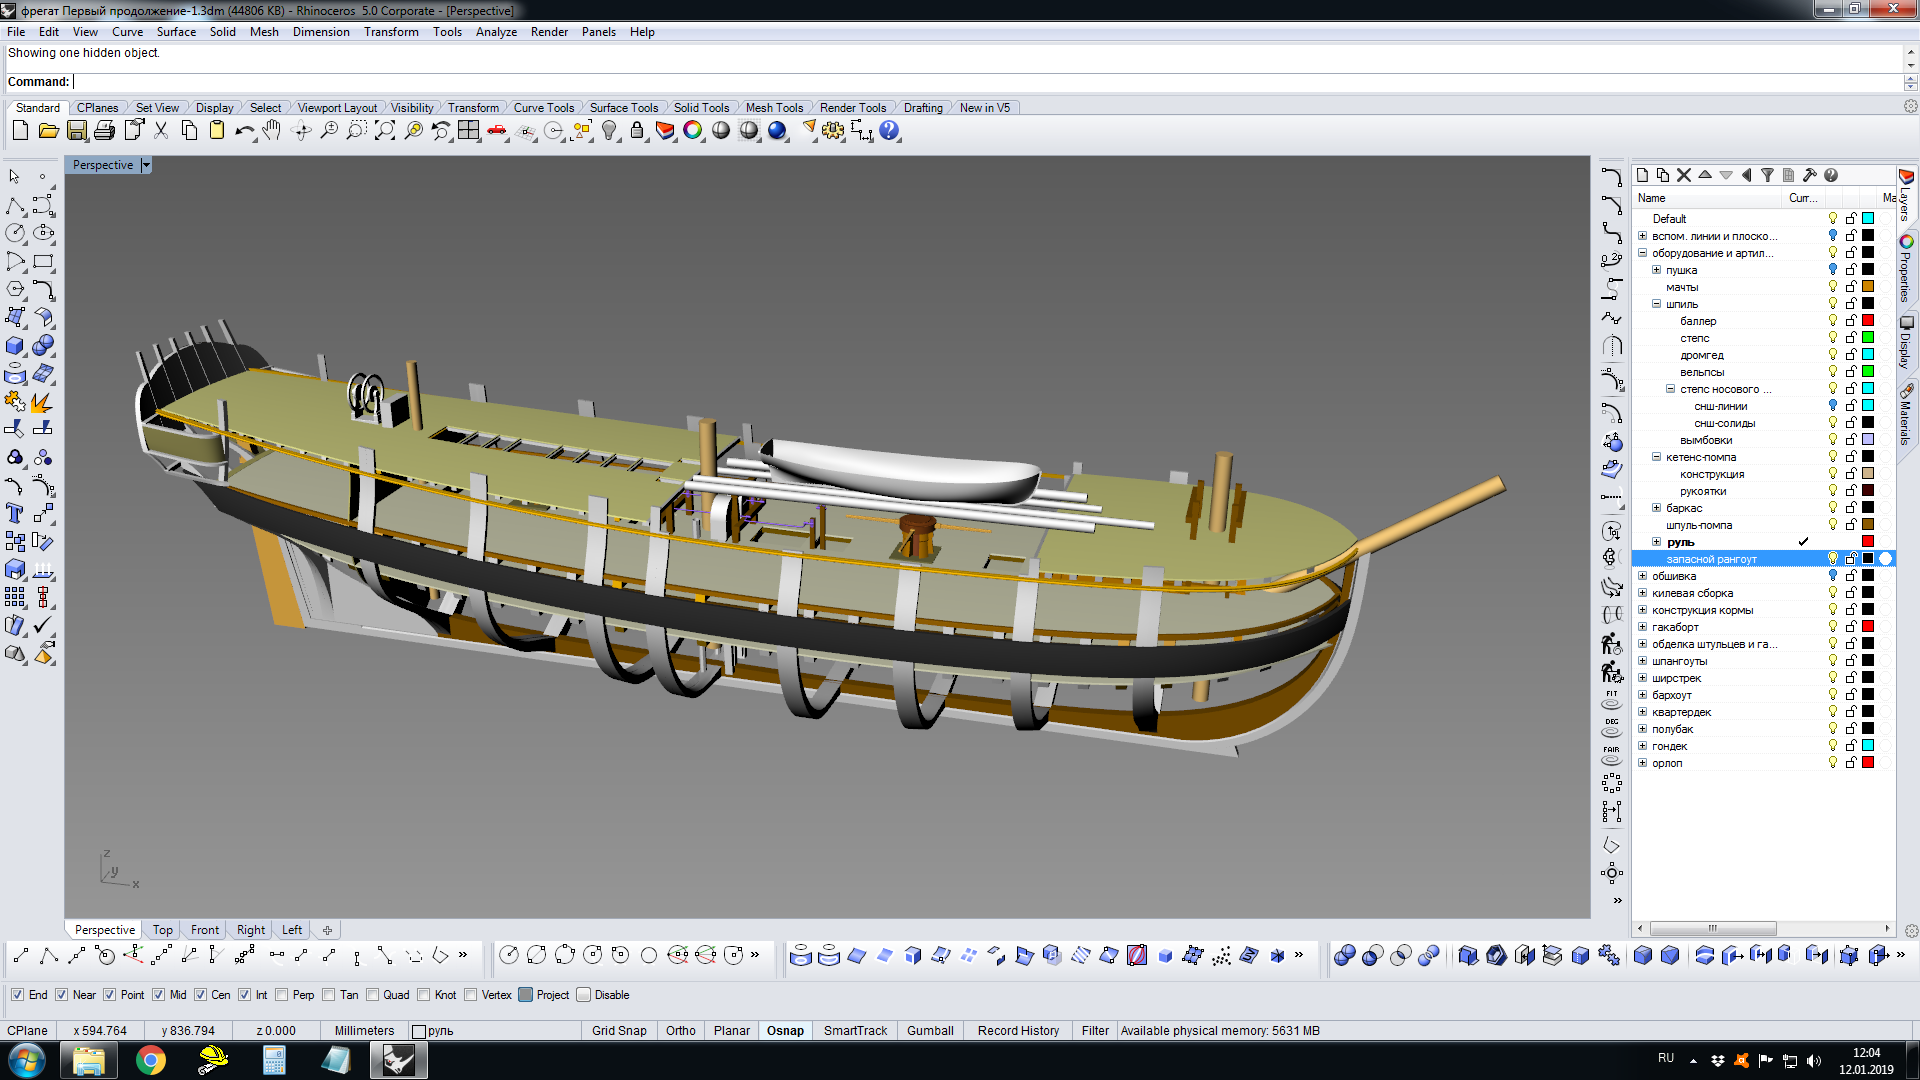Toggle the bulb visibility of the обшивка layer
The width and height of the screenshot is (1920, 1080).
click(1832, 576)
